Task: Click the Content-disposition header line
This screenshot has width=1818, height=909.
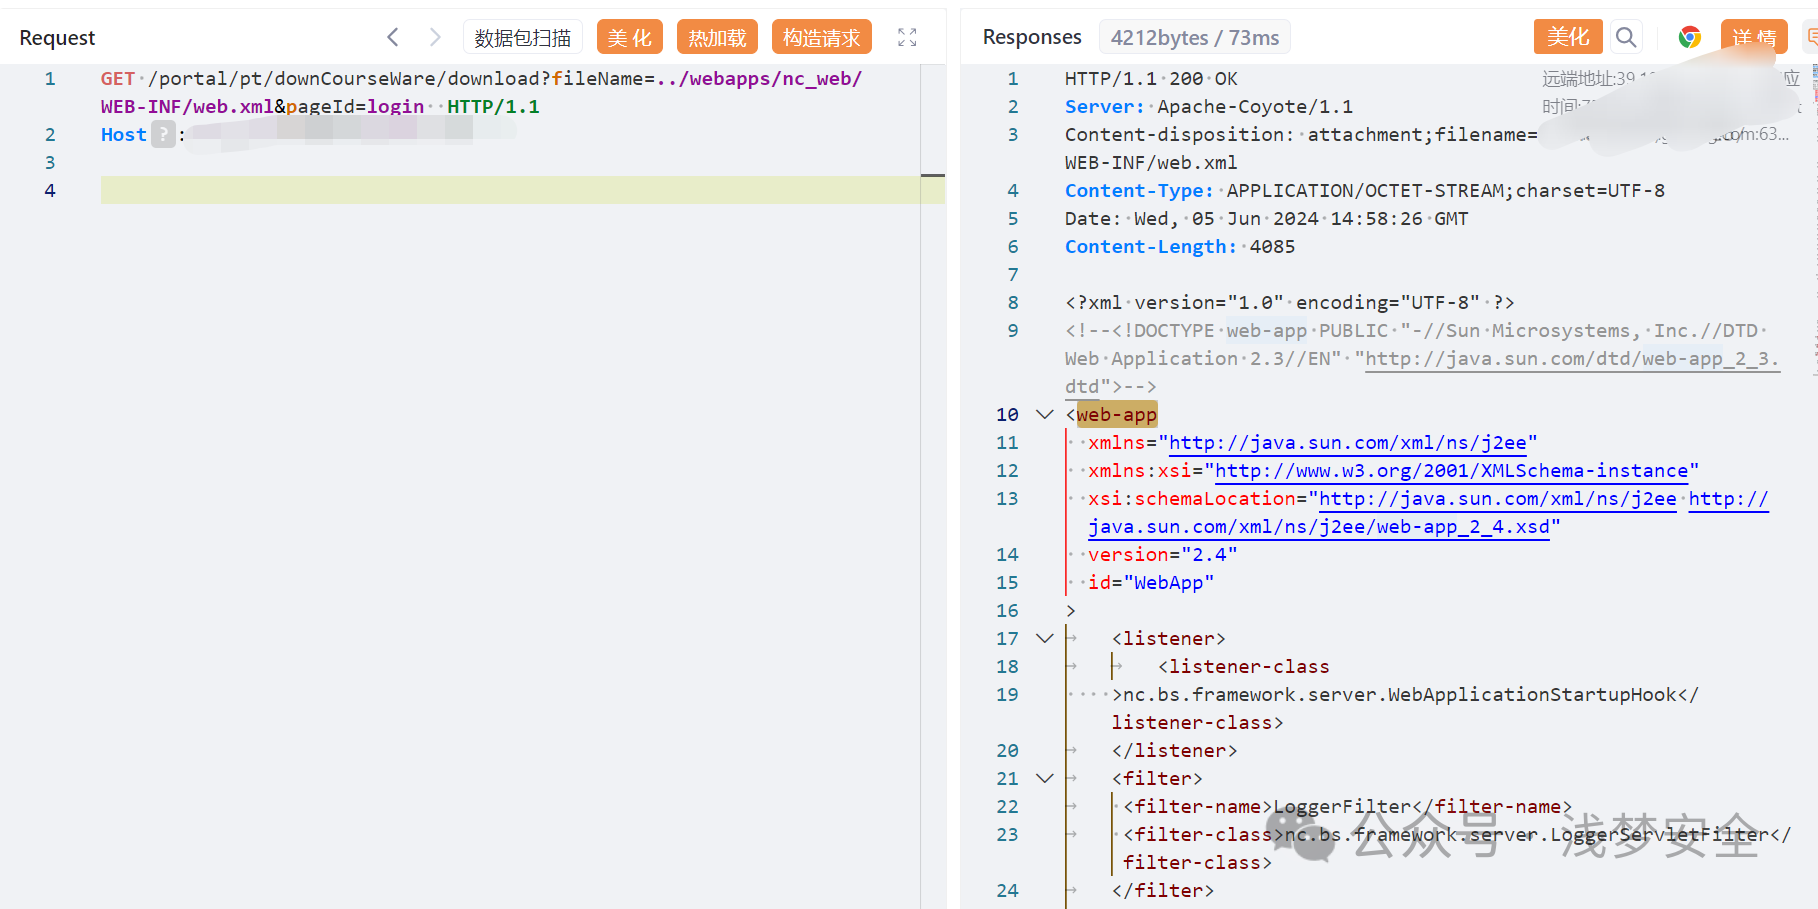Action: pos(1301,134)
